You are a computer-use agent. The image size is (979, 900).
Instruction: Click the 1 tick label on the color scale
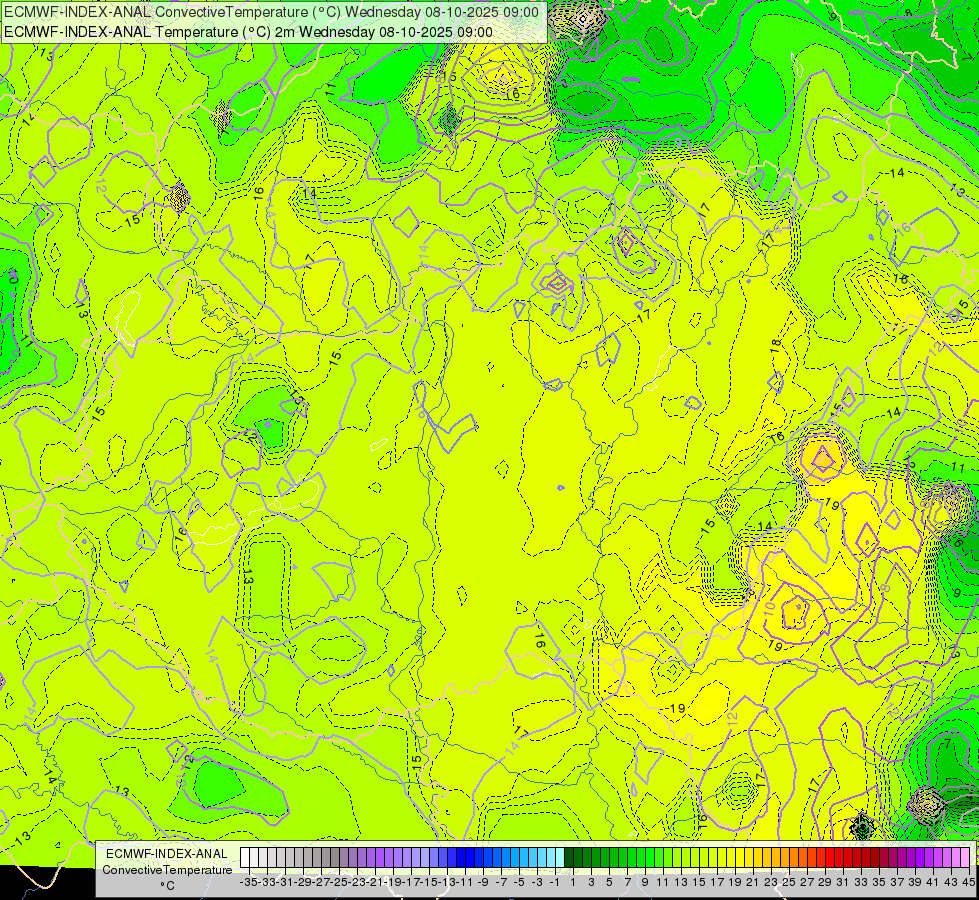pyautogui.click(x=573, y=883)
